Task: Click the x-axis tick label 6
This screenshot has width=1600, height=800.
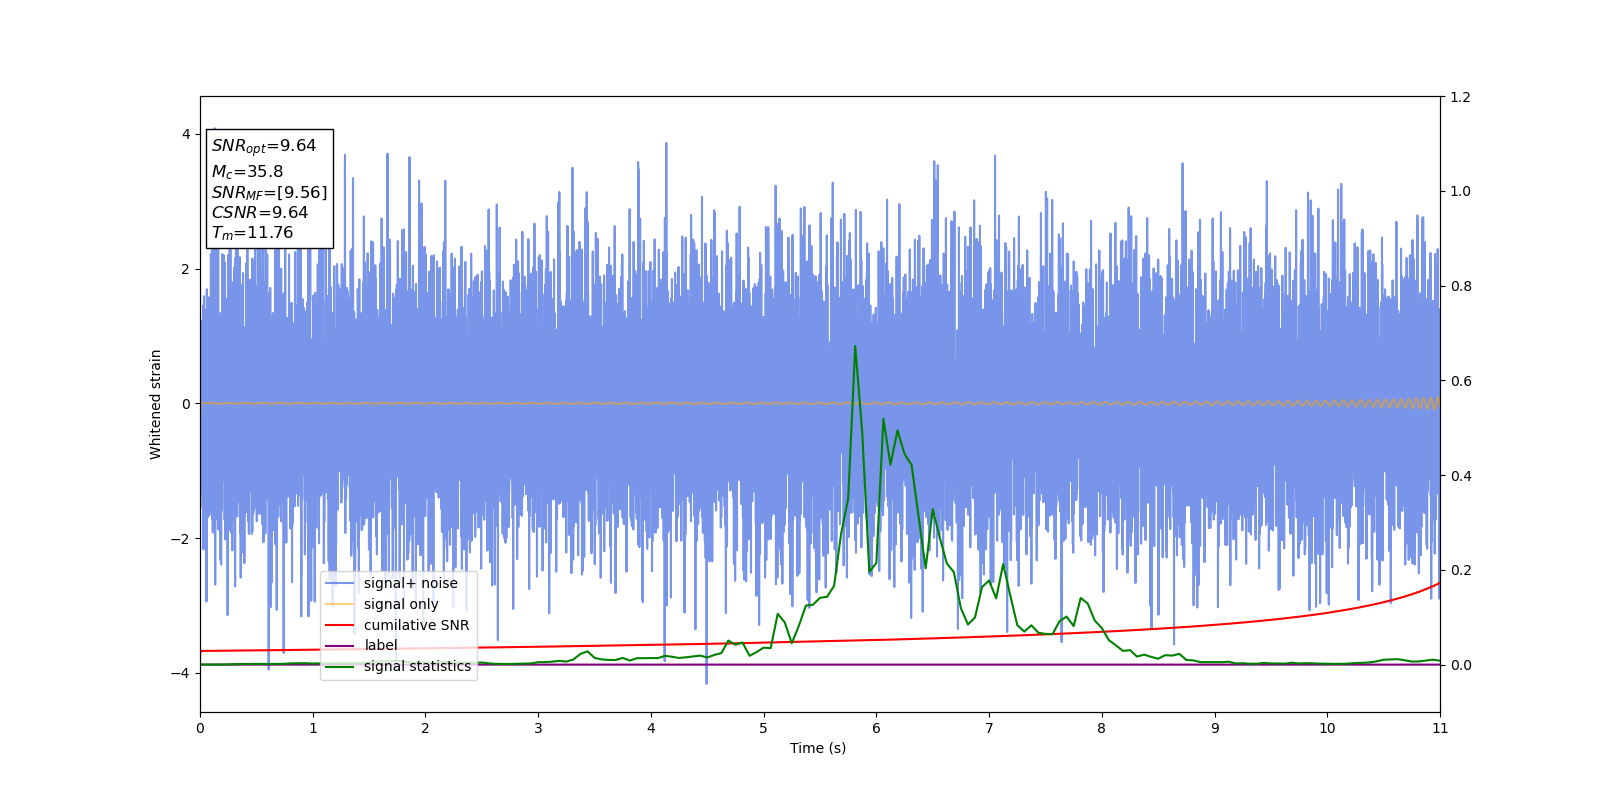Action: point(876,728)
